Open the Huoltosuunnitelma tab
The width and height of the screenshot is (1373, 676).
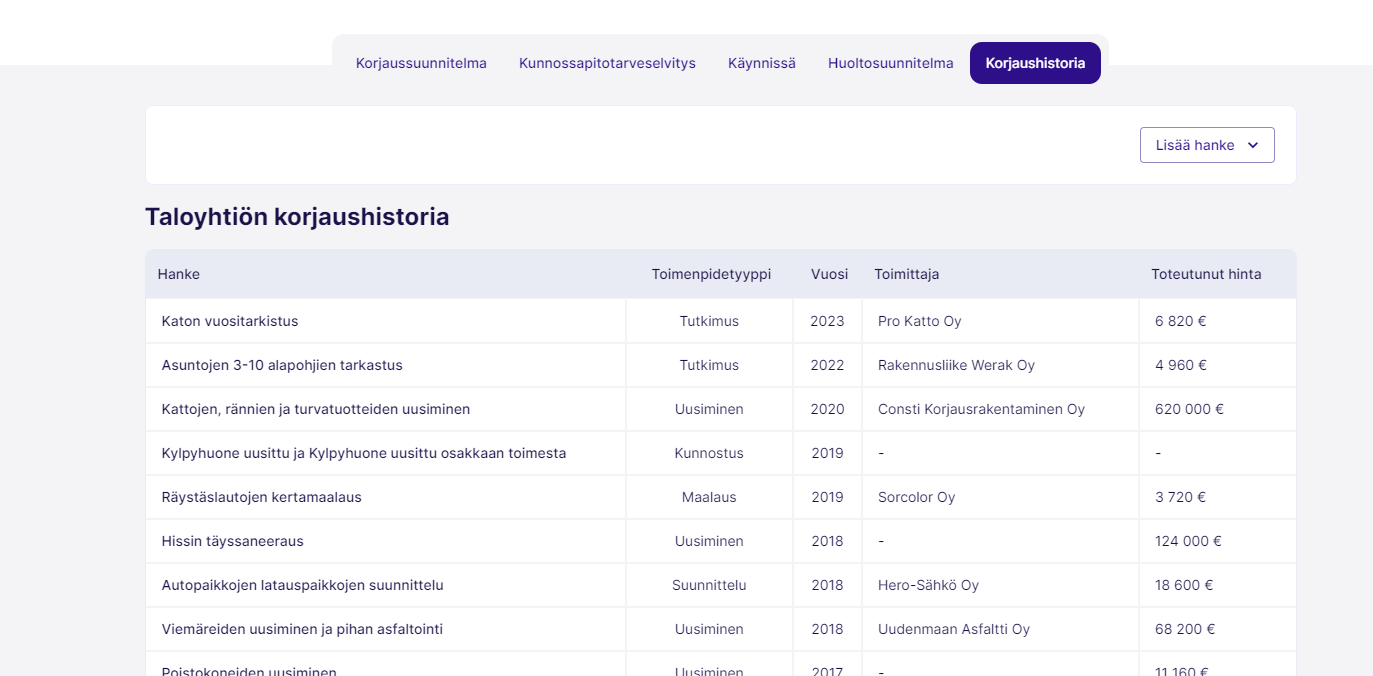tap(890, 63)
